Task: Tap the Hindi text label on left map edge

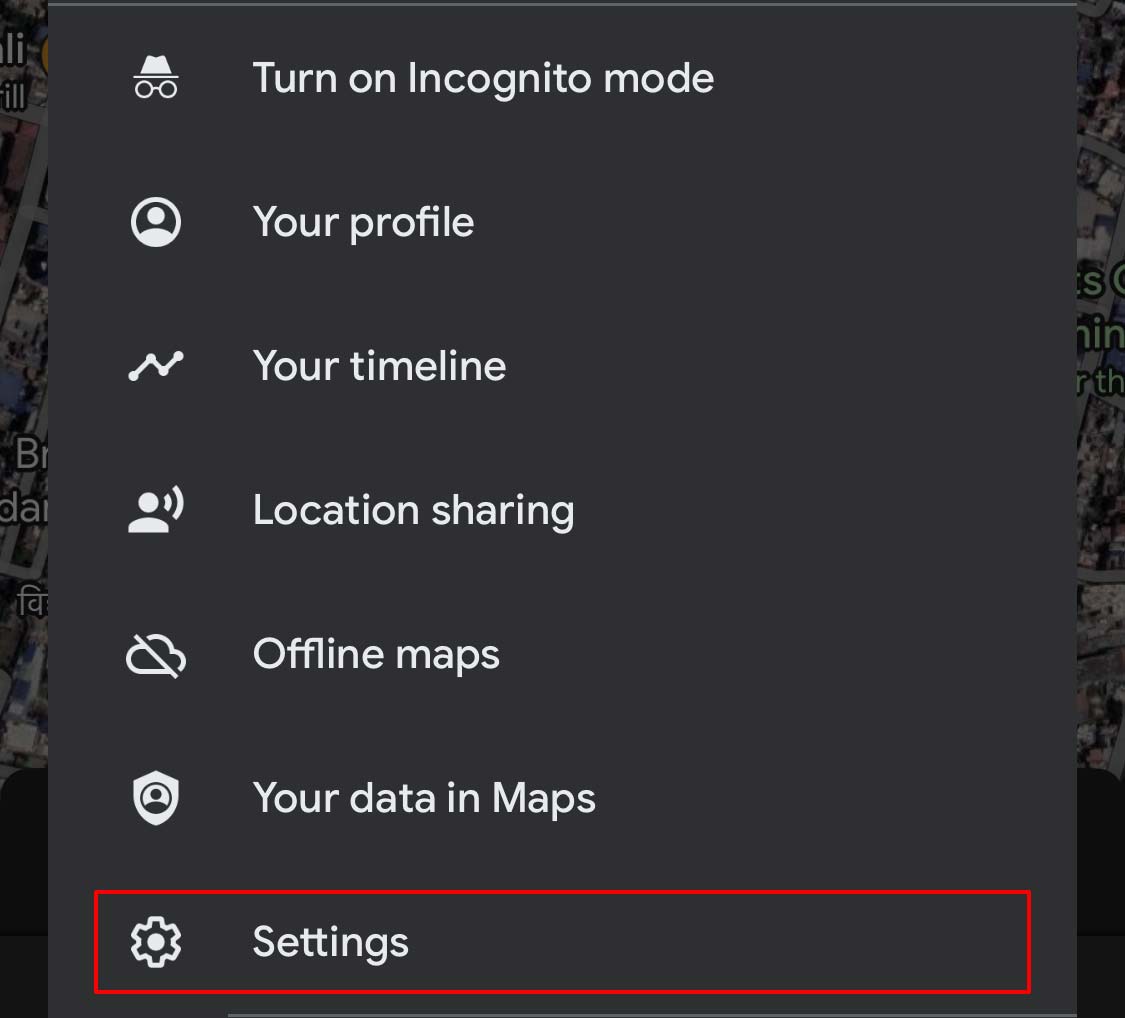Action: [32, 601]
